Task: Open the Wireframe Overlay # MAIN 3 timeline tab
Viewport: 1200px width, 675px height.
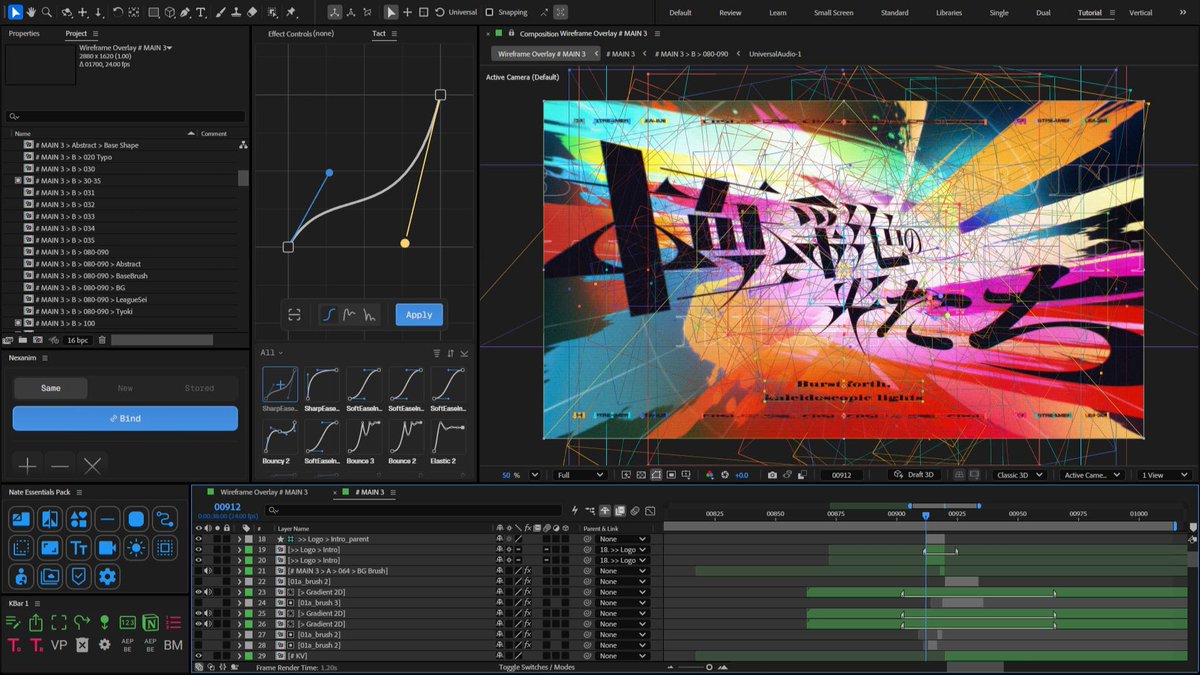Action: [x=264, y=492]
